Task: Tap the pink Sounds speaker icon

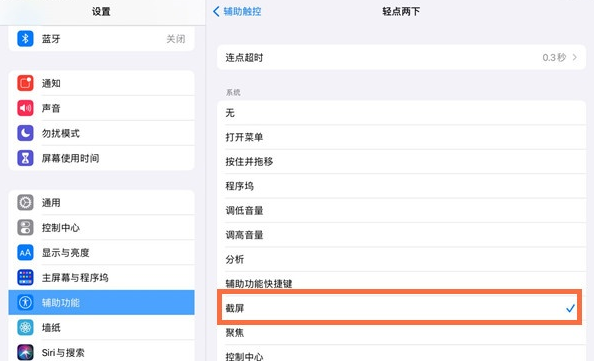Action: tap(25, 108)
